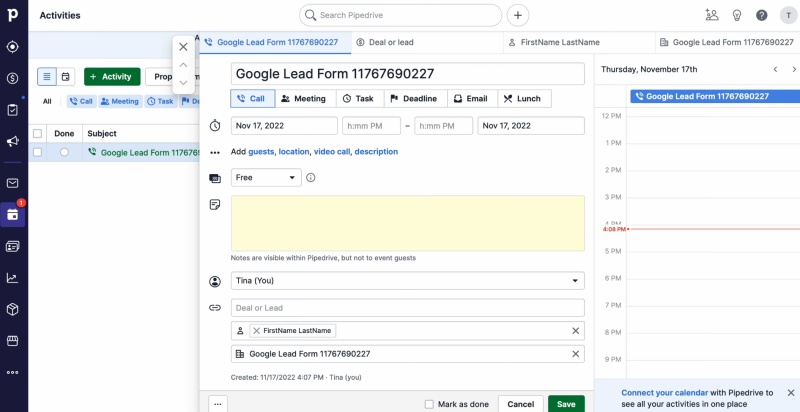Click the green + Activity button
The image size is (800, 412).
pyautogui.click(x=112, y=76)
